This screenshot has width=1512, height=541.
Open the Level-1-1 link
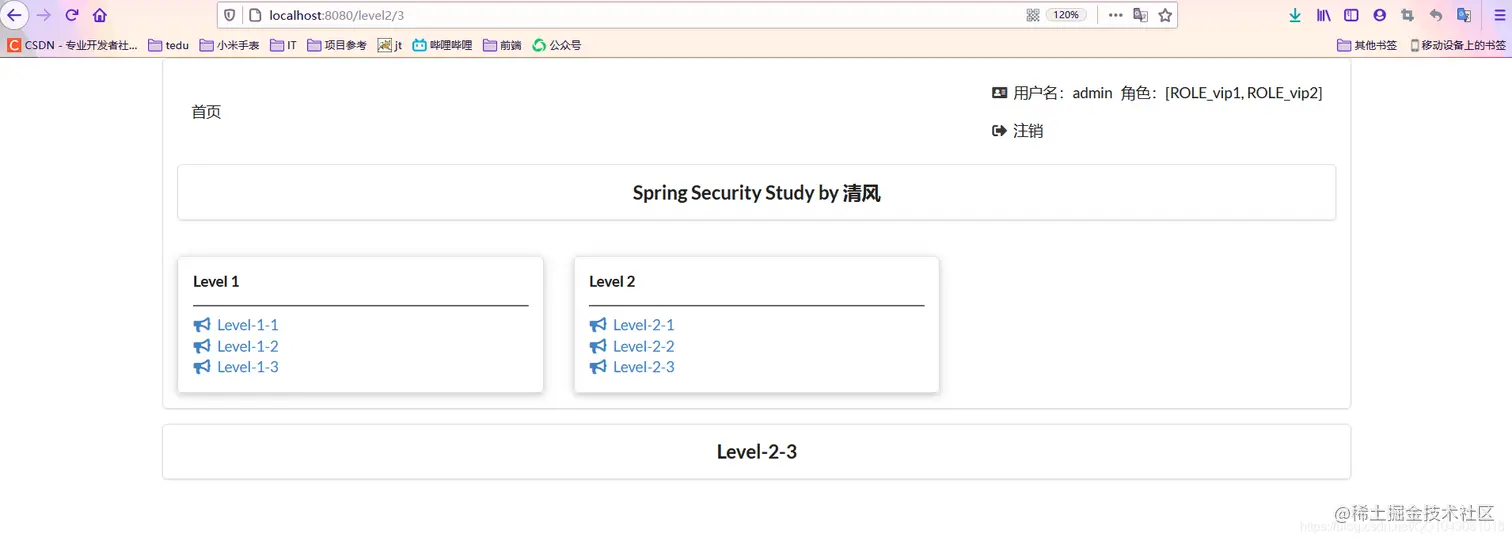point(248,325)
